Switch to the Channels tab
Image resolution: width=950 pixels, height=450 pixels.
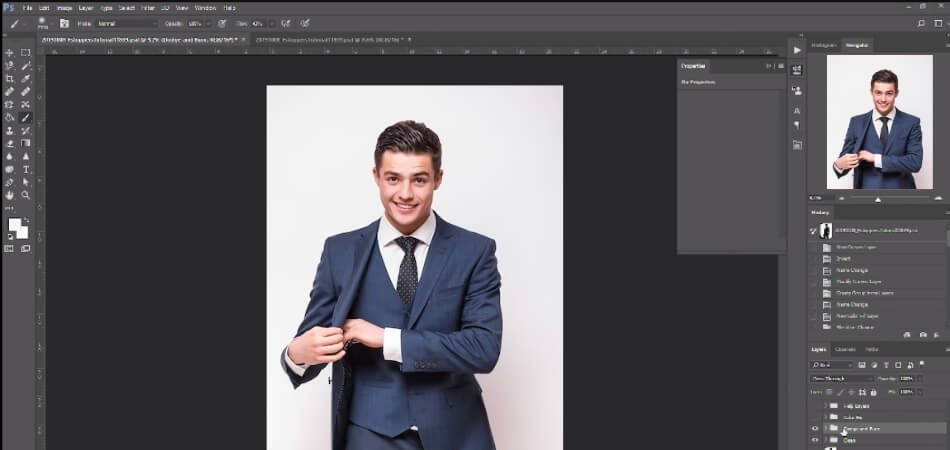845,349
